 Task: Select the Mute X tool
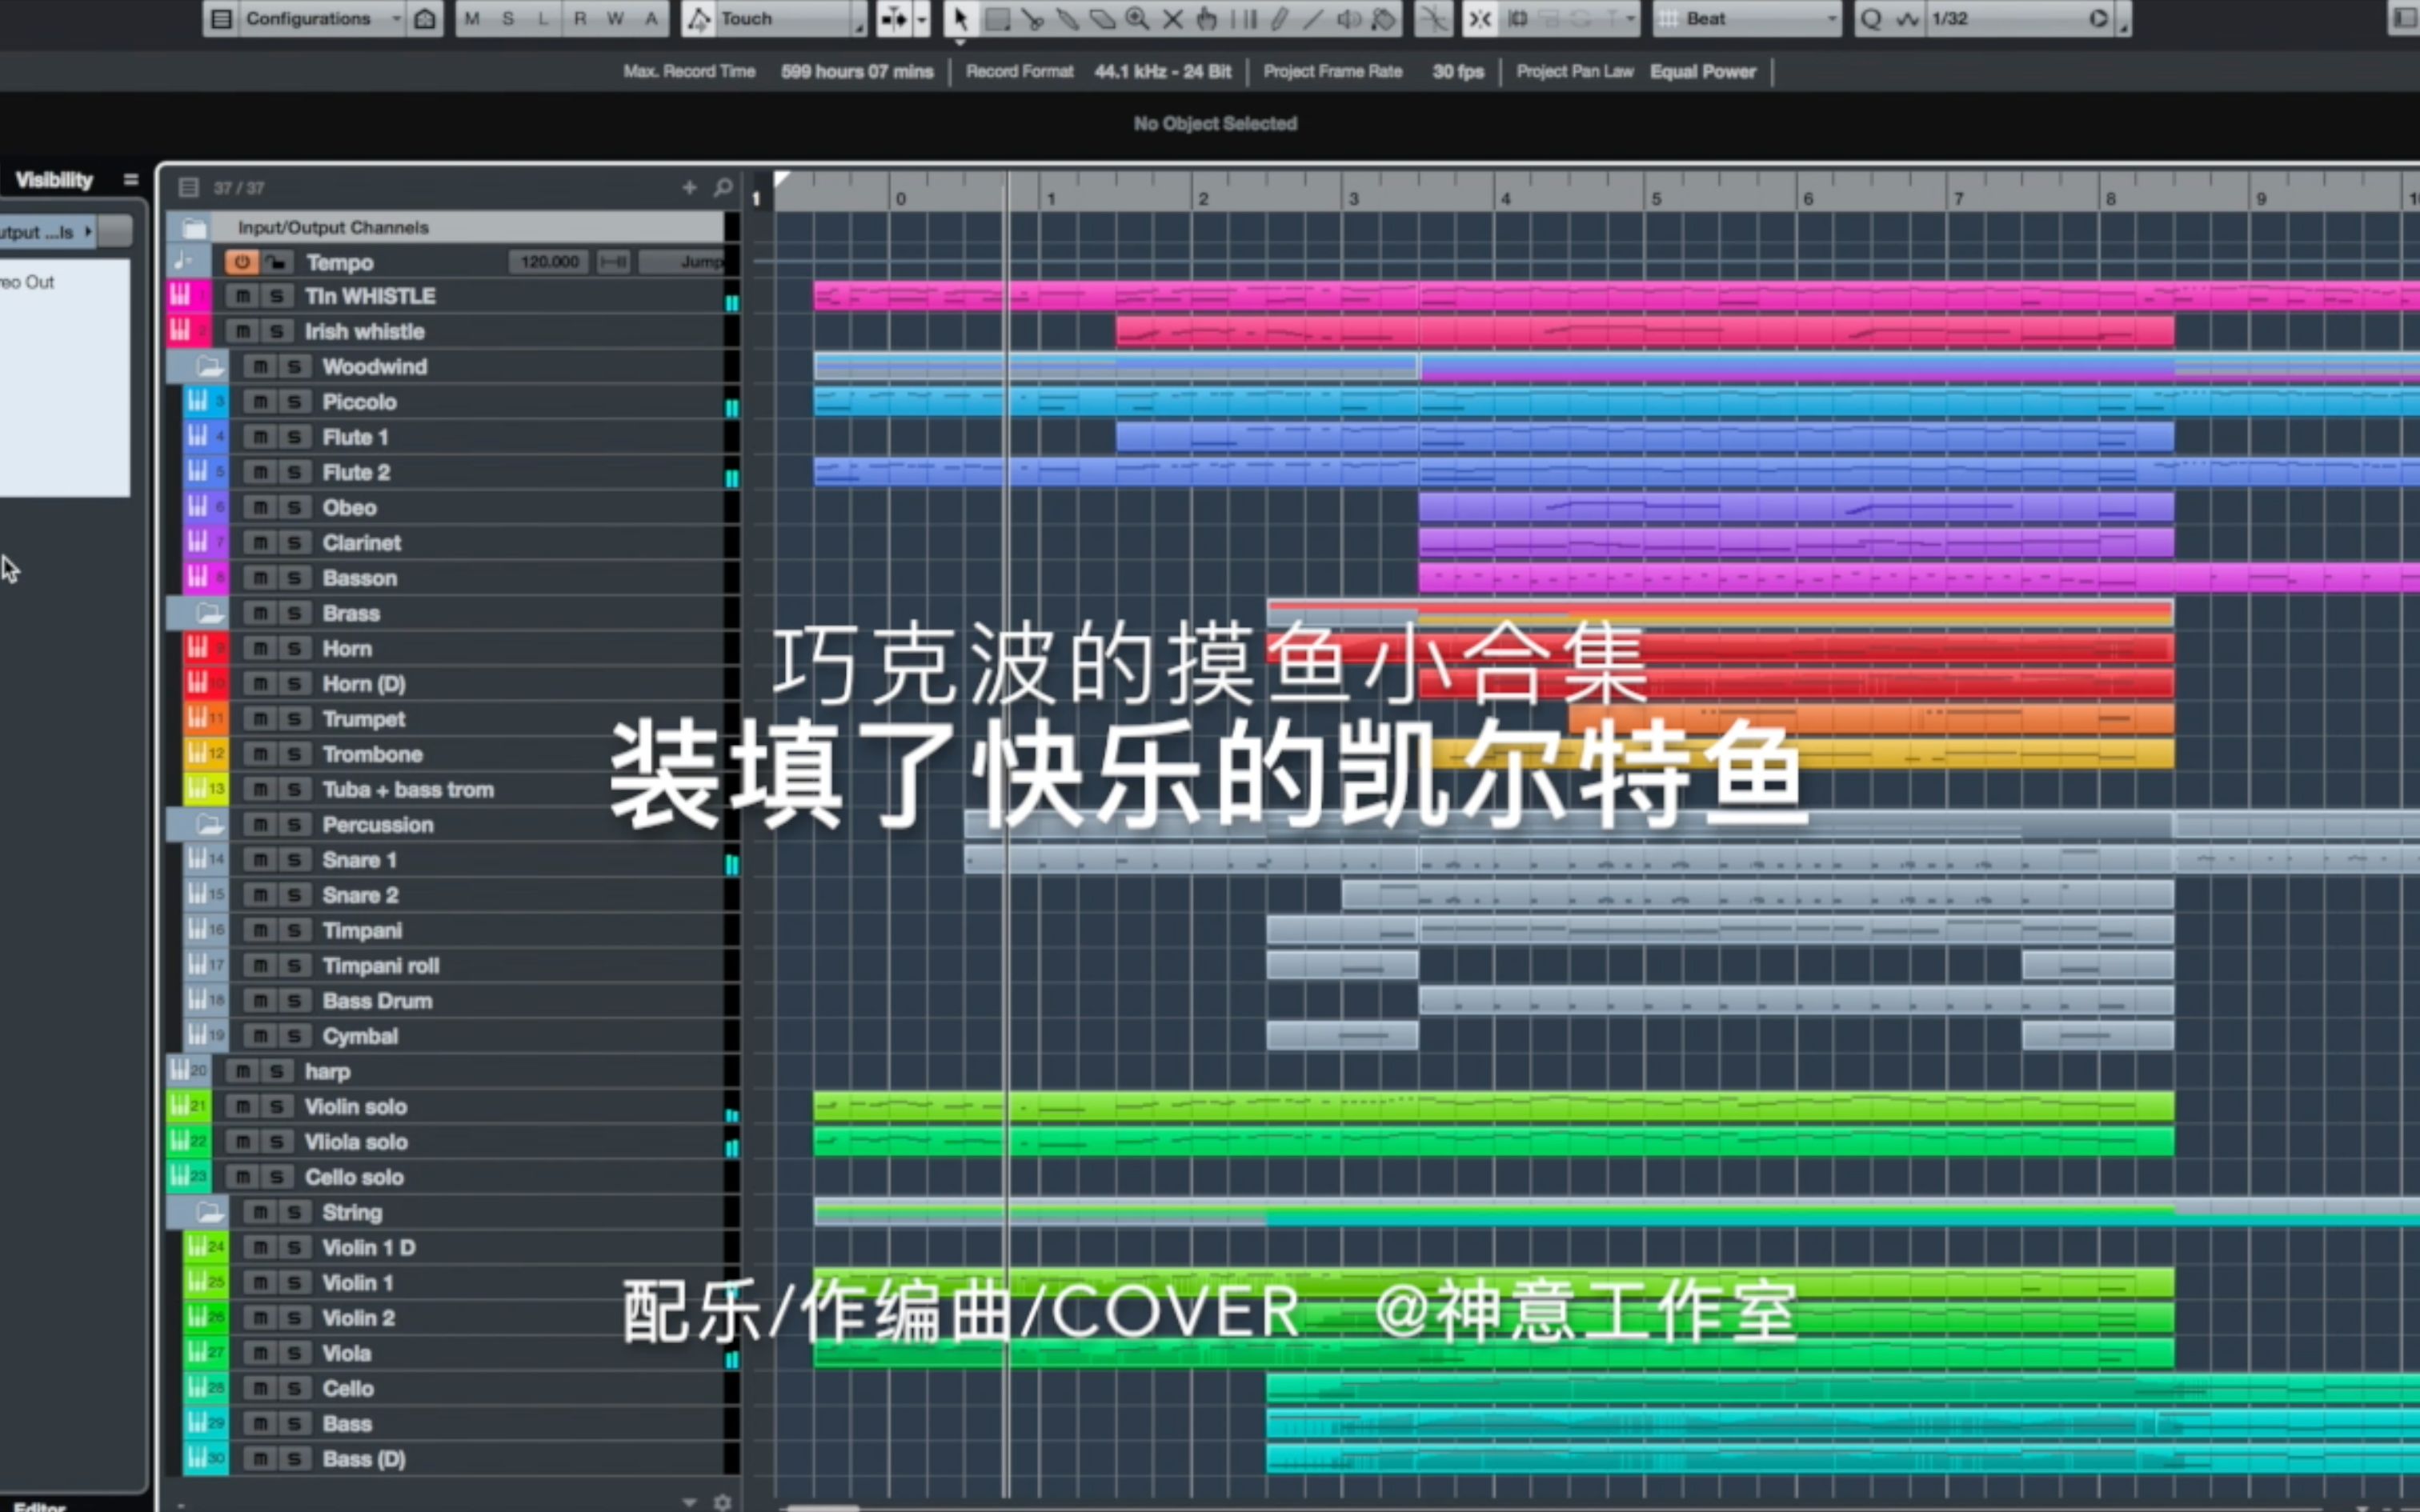1173,18
